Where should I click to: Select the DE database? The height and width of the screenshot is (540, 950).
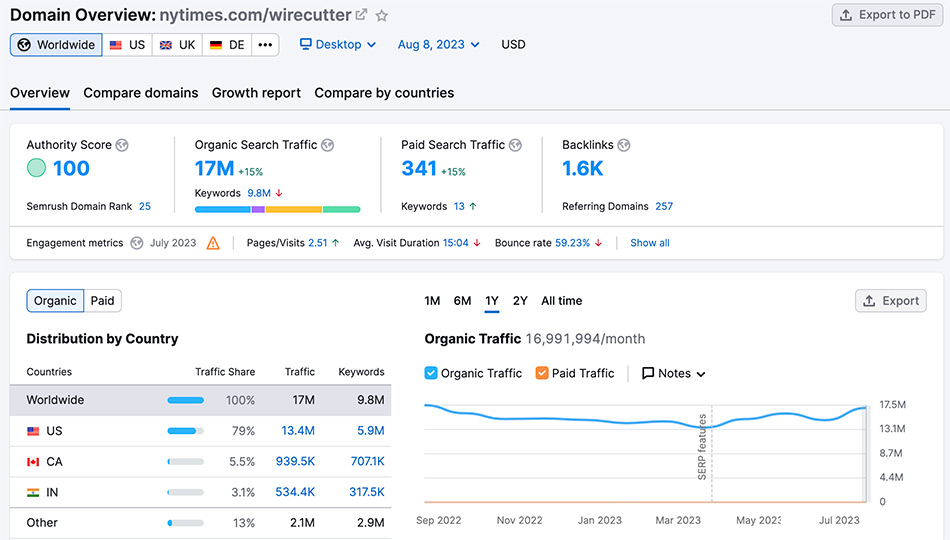pyautogui.click(x=227, y=45)
